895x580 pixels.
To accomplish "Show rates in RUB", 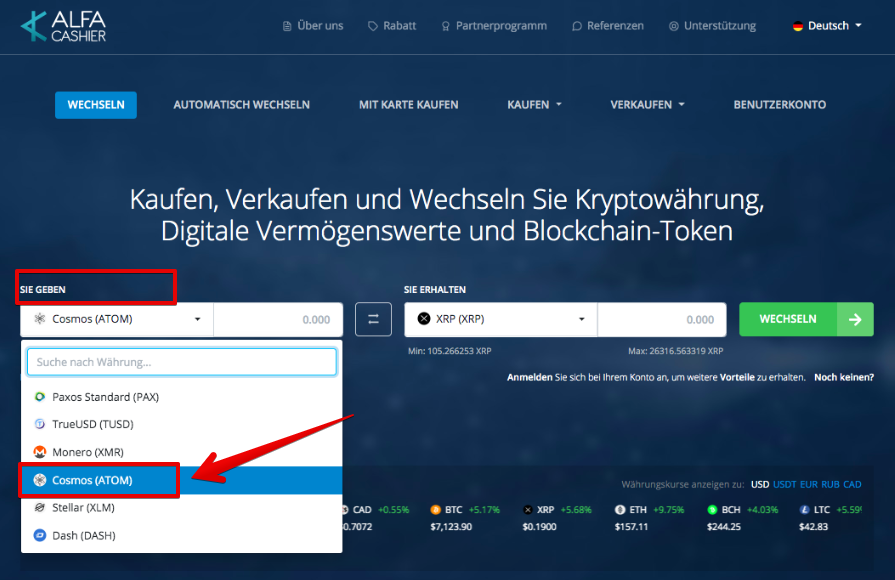I will click(x=830, y=485).
